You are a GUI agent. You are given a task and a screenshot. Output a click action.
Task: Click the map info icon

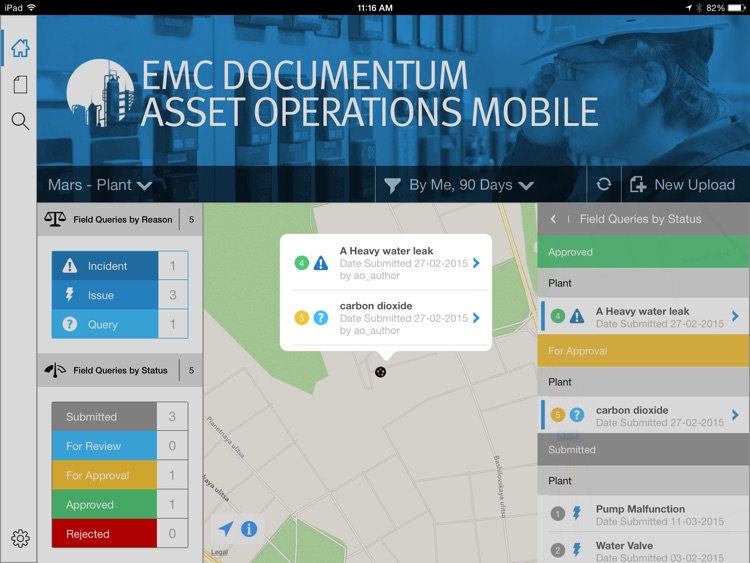(x=249, y=529)
